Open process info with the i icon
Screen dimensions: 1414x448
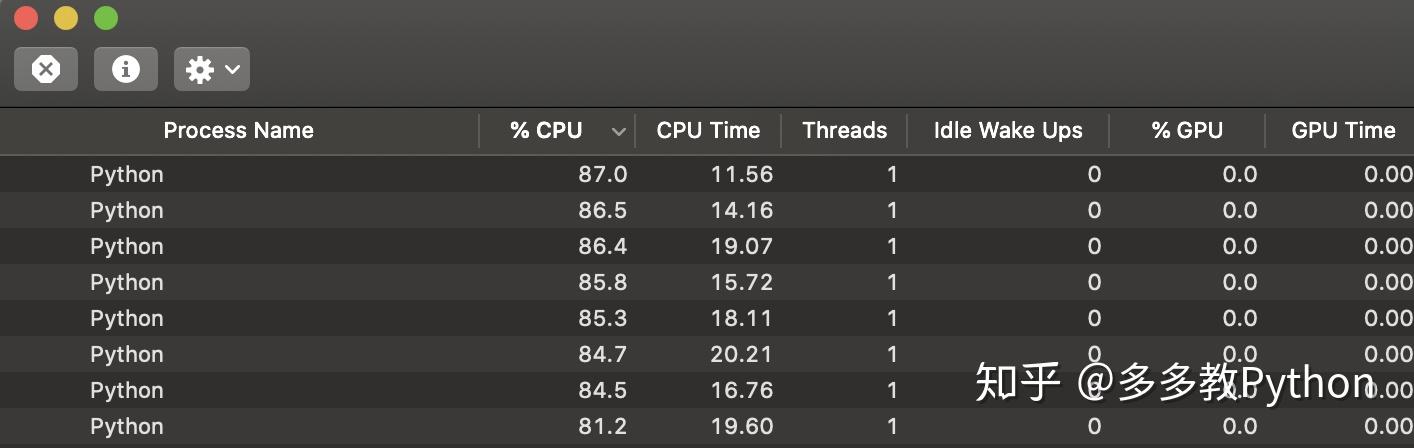click(x=125, y=69)
